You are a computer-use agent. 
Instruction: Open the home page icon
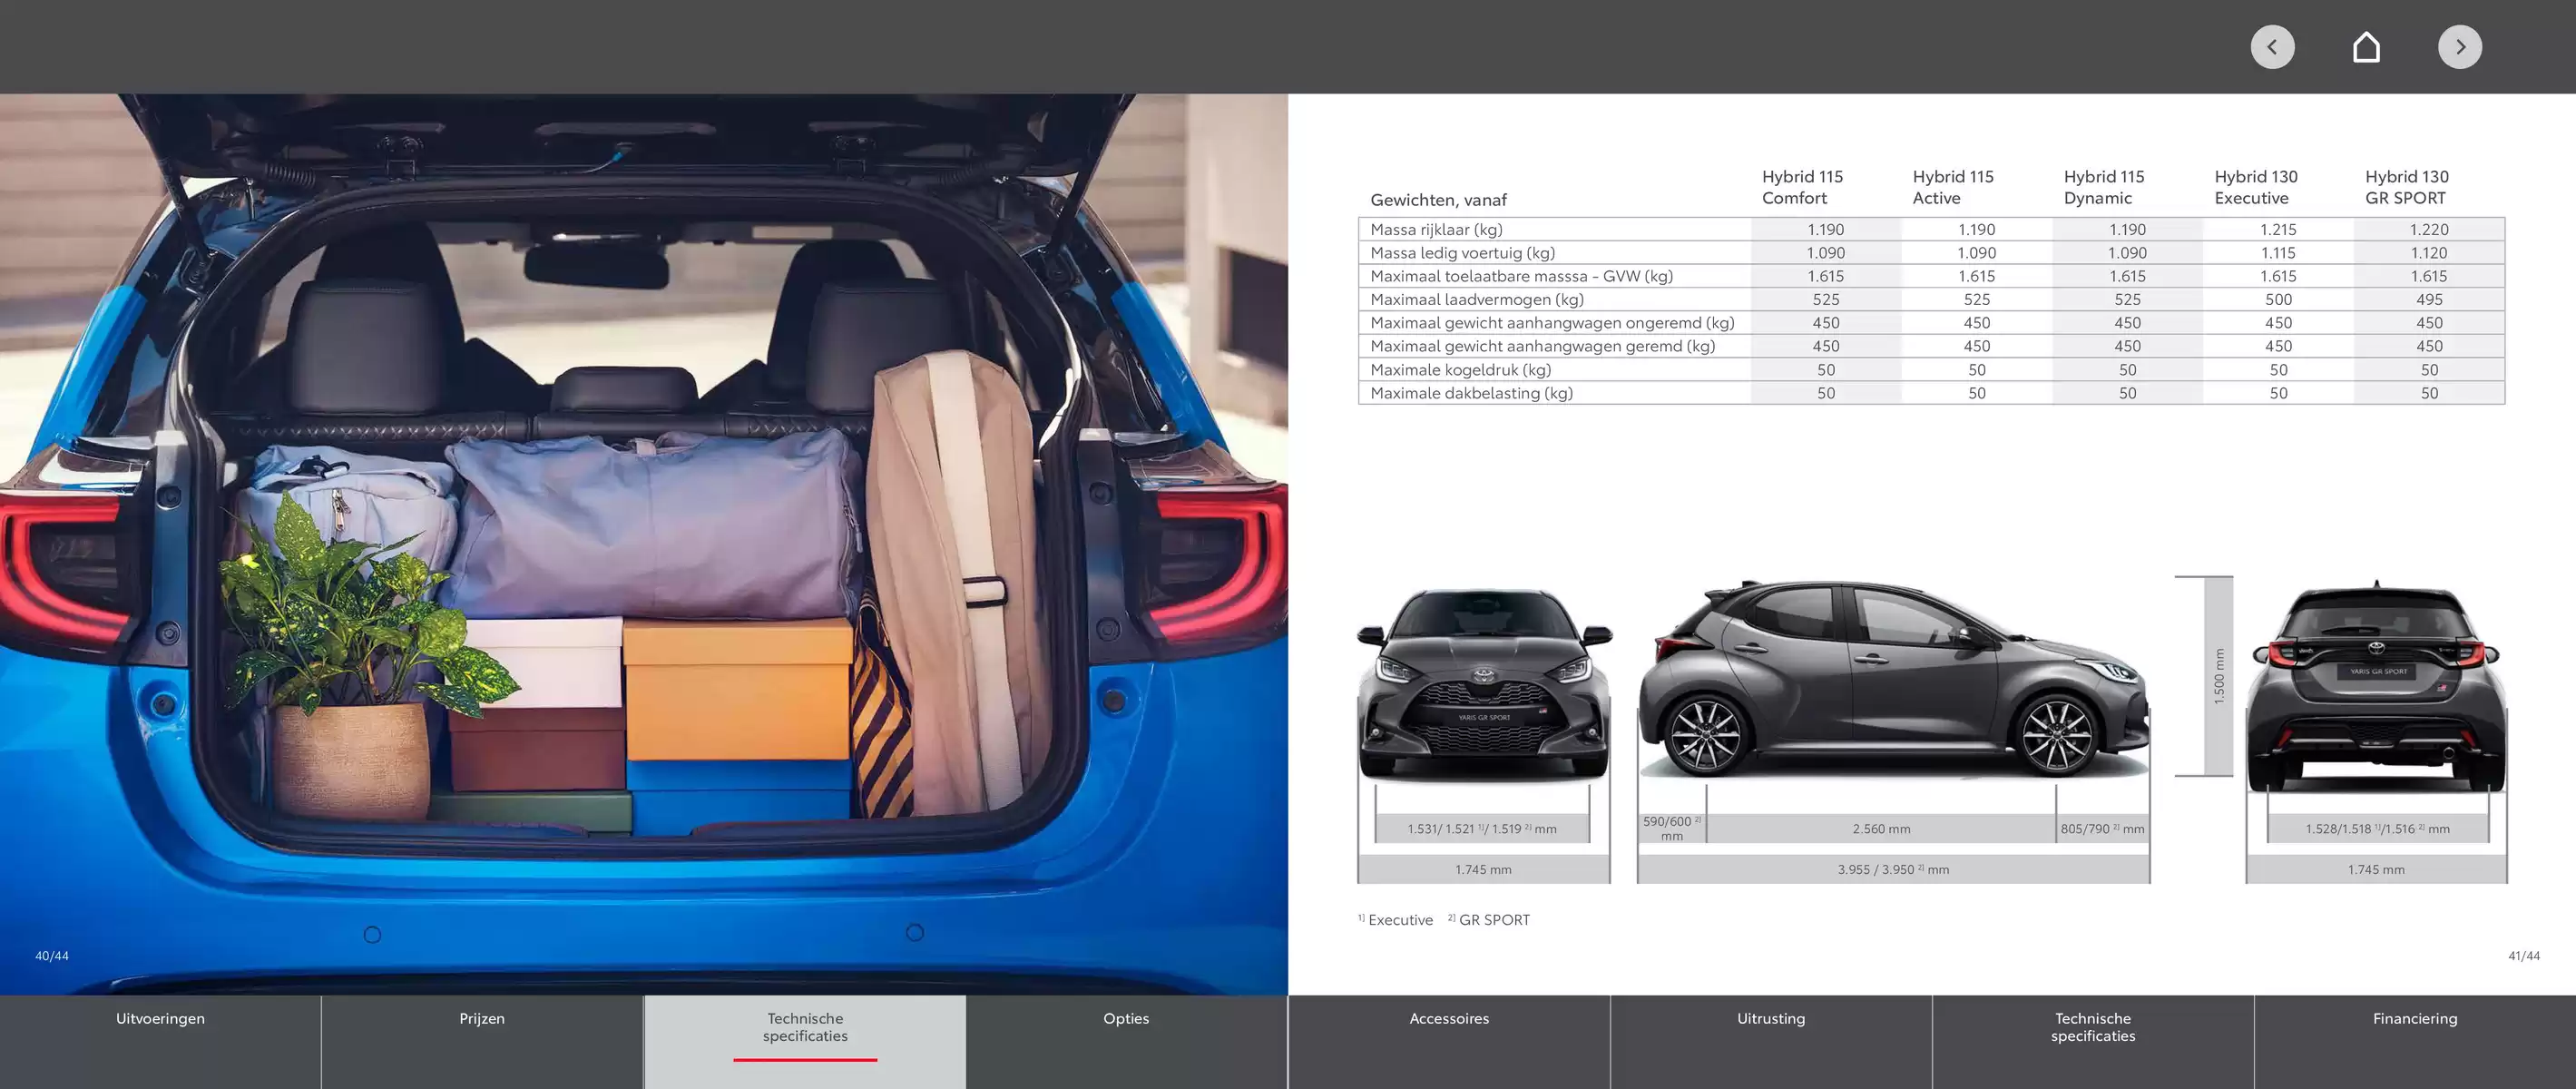(2366, 47)
